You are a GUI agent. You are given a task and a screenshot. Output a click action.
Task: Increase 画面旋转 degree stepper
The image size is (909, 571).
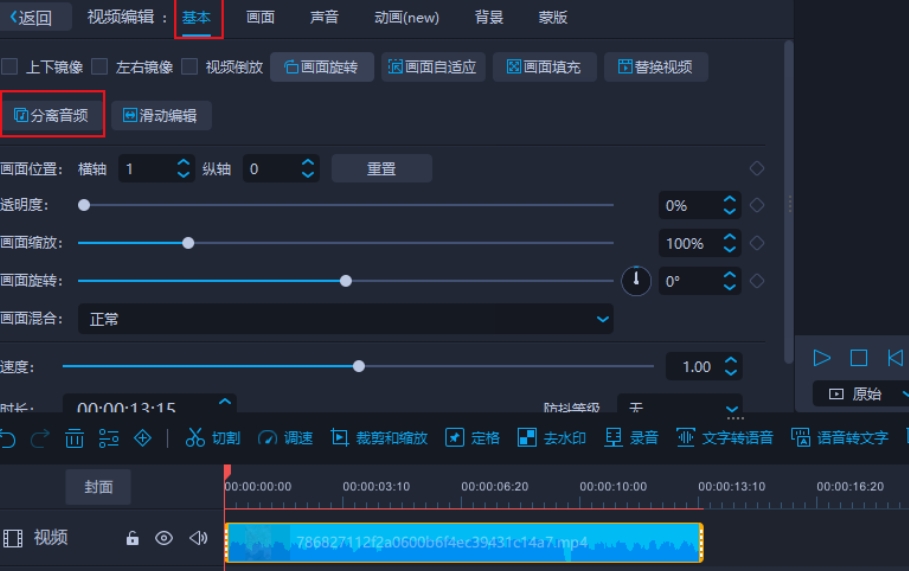[x=729, y=275]
